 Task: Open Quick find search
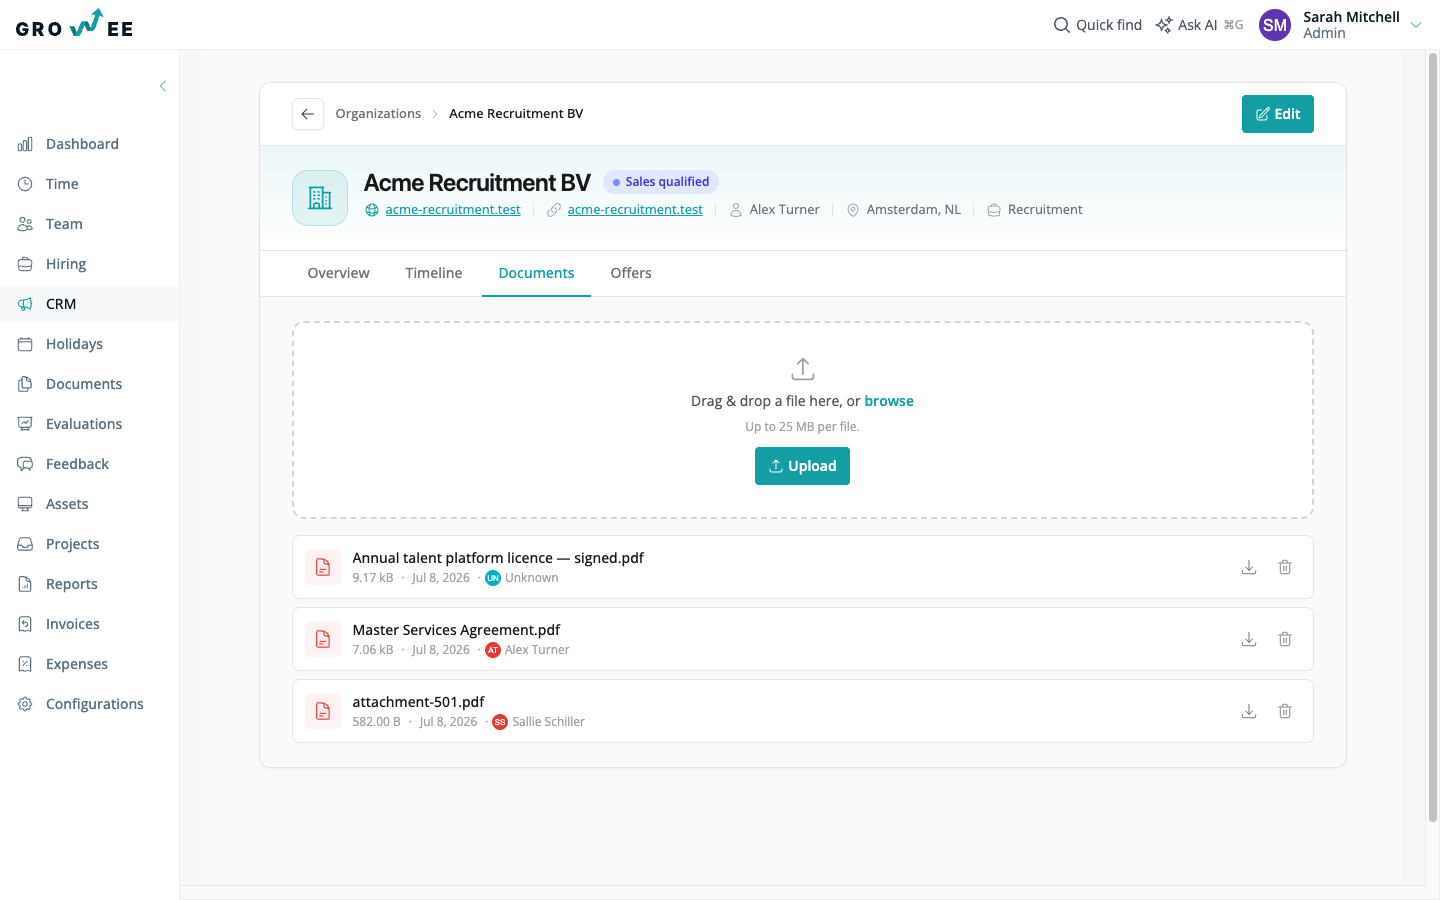pyautogui.click(x=1098, y=25)
